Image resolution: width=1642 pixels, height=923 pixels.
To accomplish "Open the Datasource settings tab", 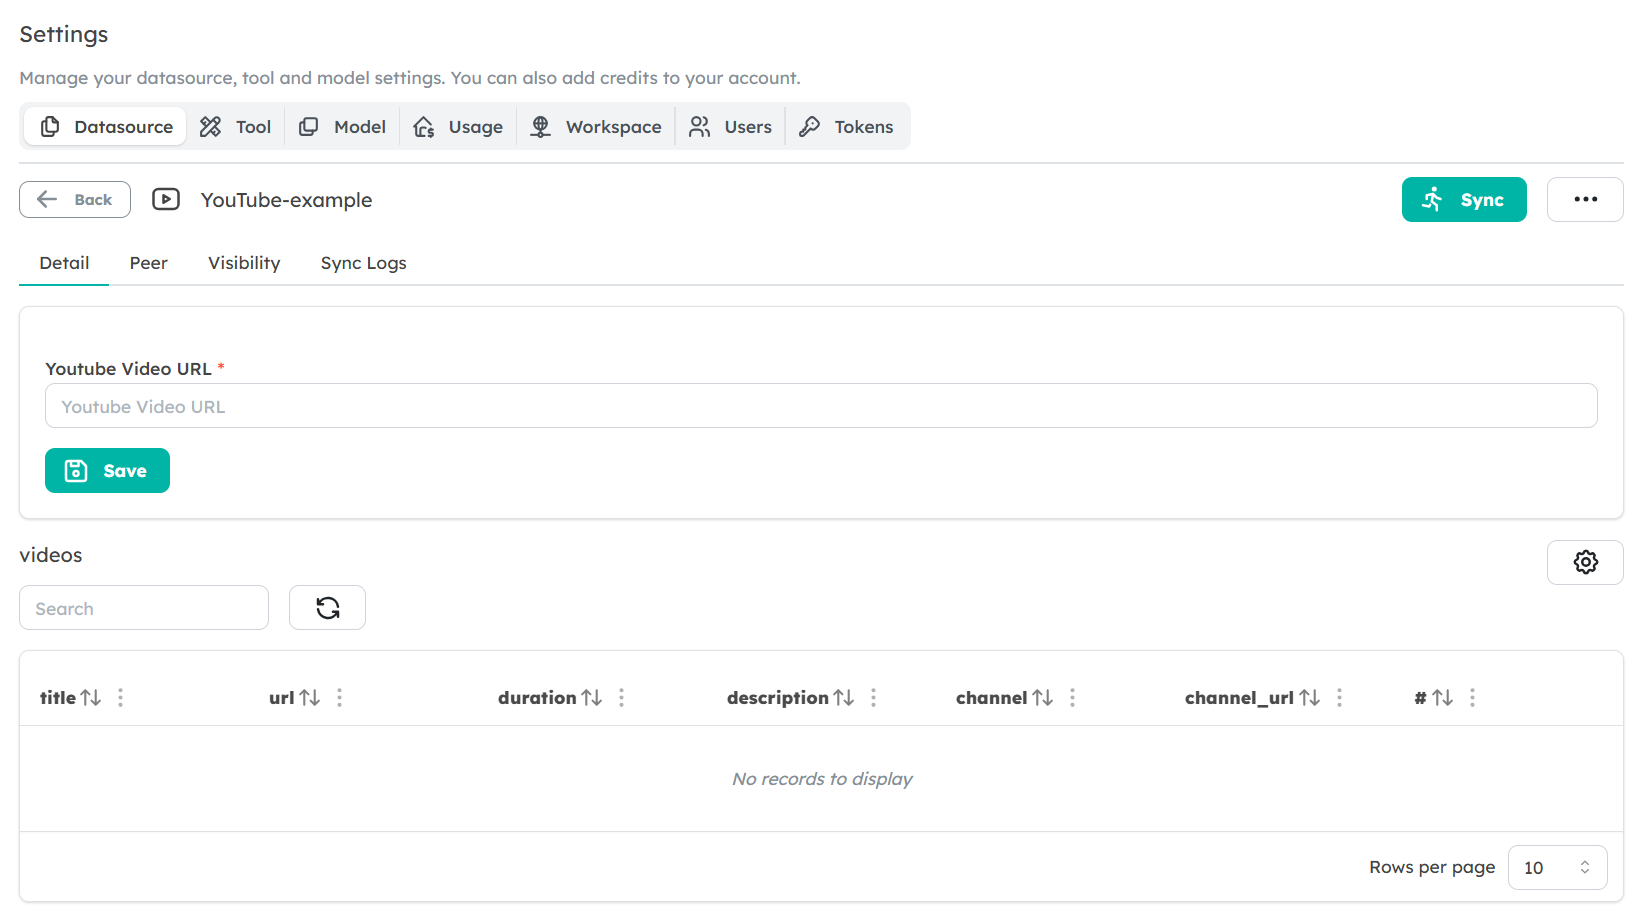I will (x=105, y=127).
